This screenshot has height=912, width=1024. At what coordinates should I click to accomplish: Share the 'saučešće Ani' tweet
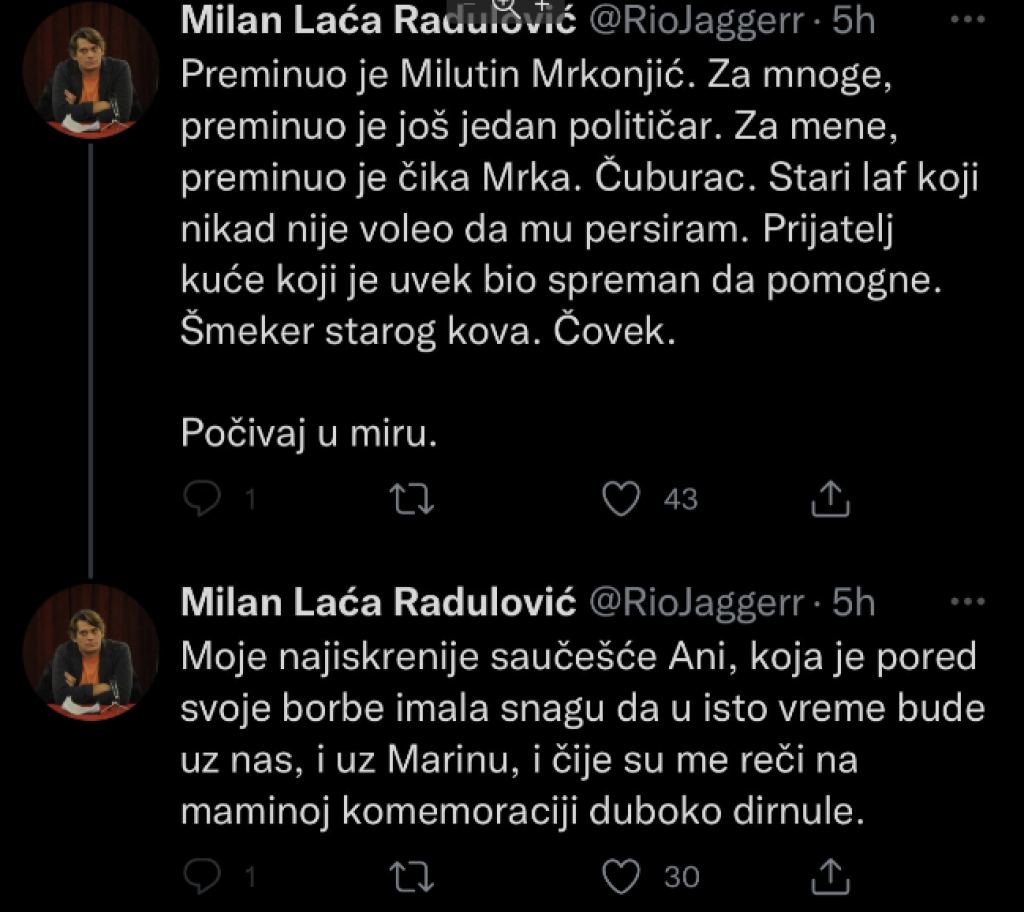pos(830,877)
